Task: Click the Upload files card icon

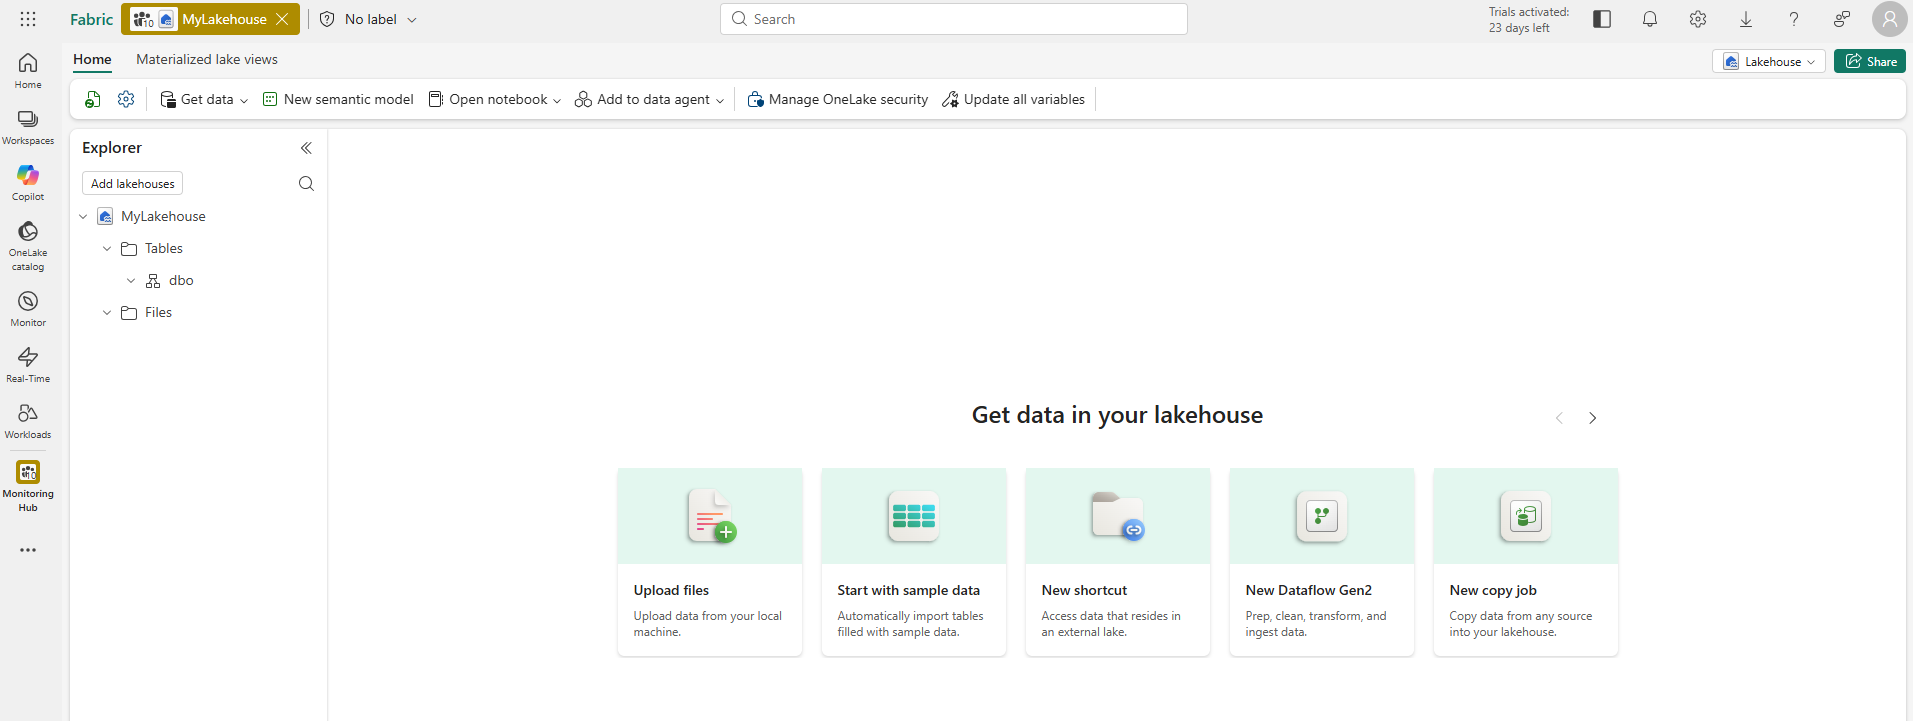Action: [x=711, y=516]
